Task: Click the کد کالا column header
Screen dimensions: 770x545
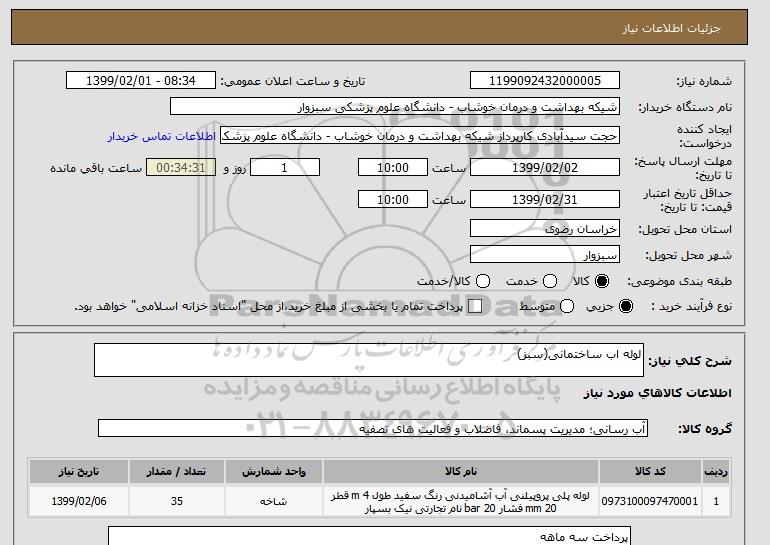Action: pos(650,471)
